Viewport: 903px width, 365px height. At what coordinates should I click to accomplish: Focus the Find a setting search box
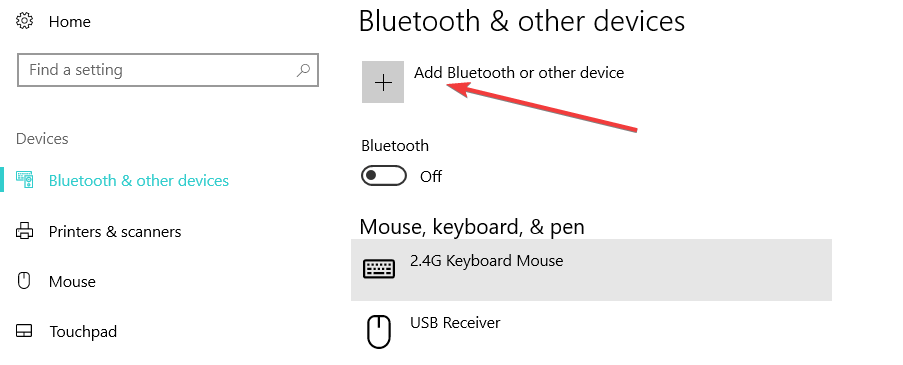click(x=168, y=70)
